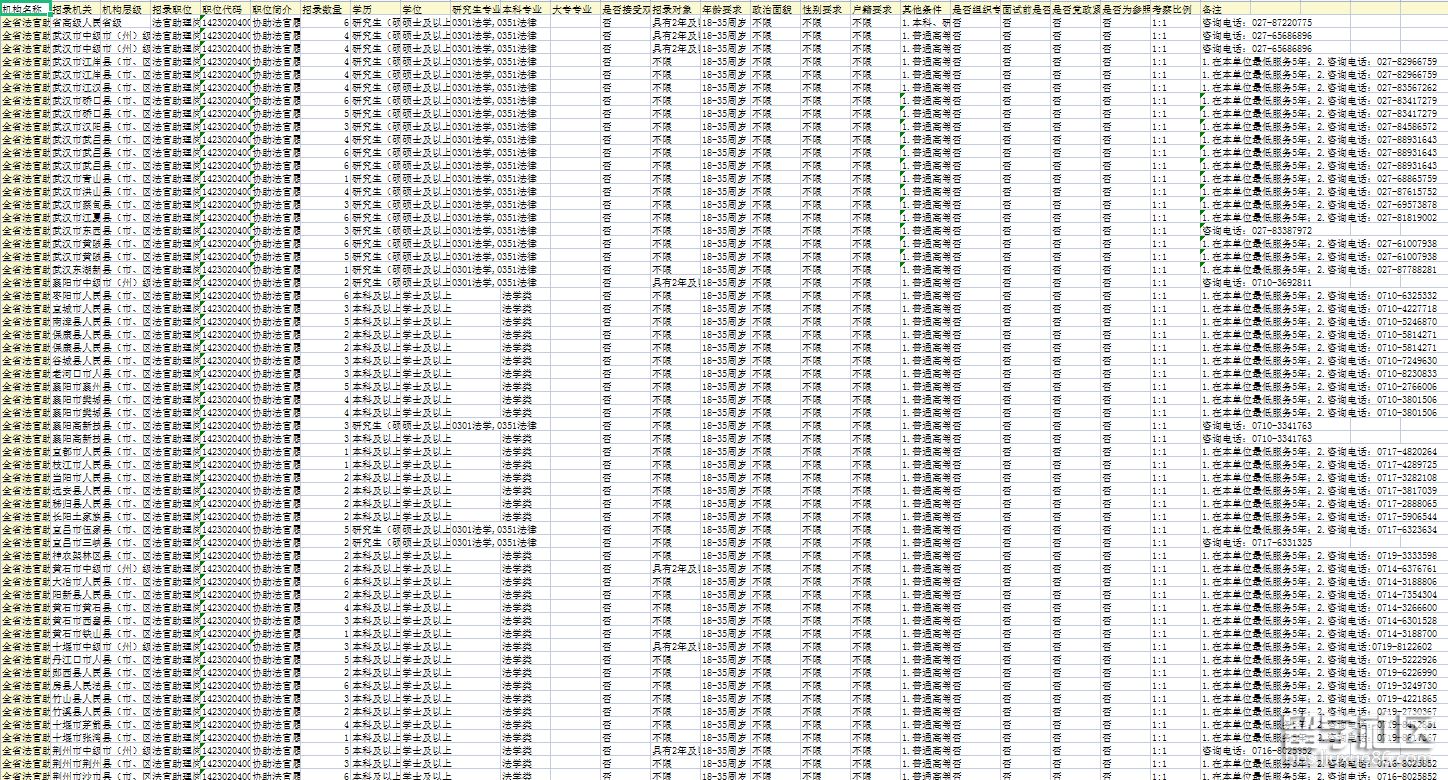Select the 招录对象 header cell
1448x780 pixels.
coord(675,8)
